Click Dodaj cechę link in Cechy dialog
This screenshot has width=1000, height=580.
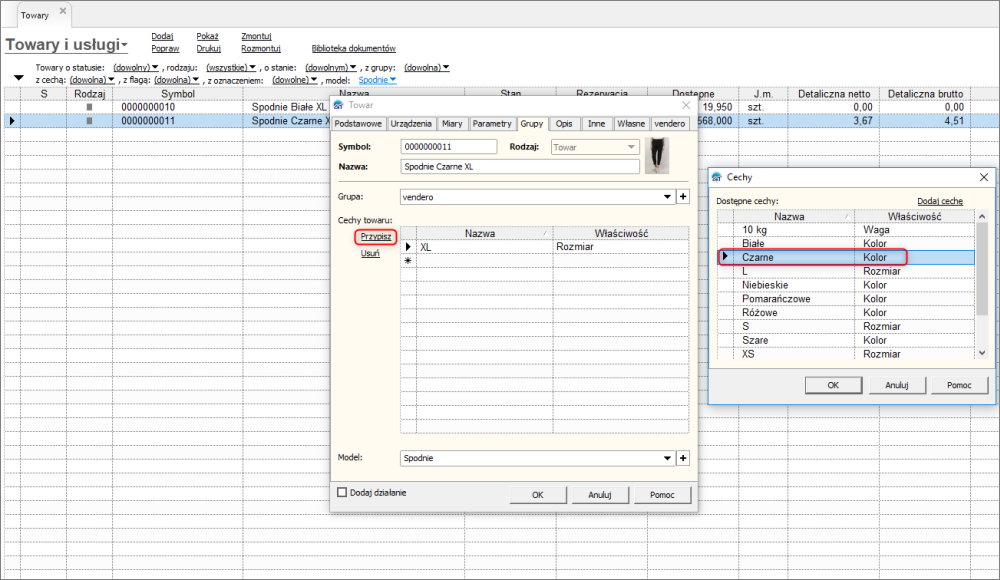click(940, 201)
